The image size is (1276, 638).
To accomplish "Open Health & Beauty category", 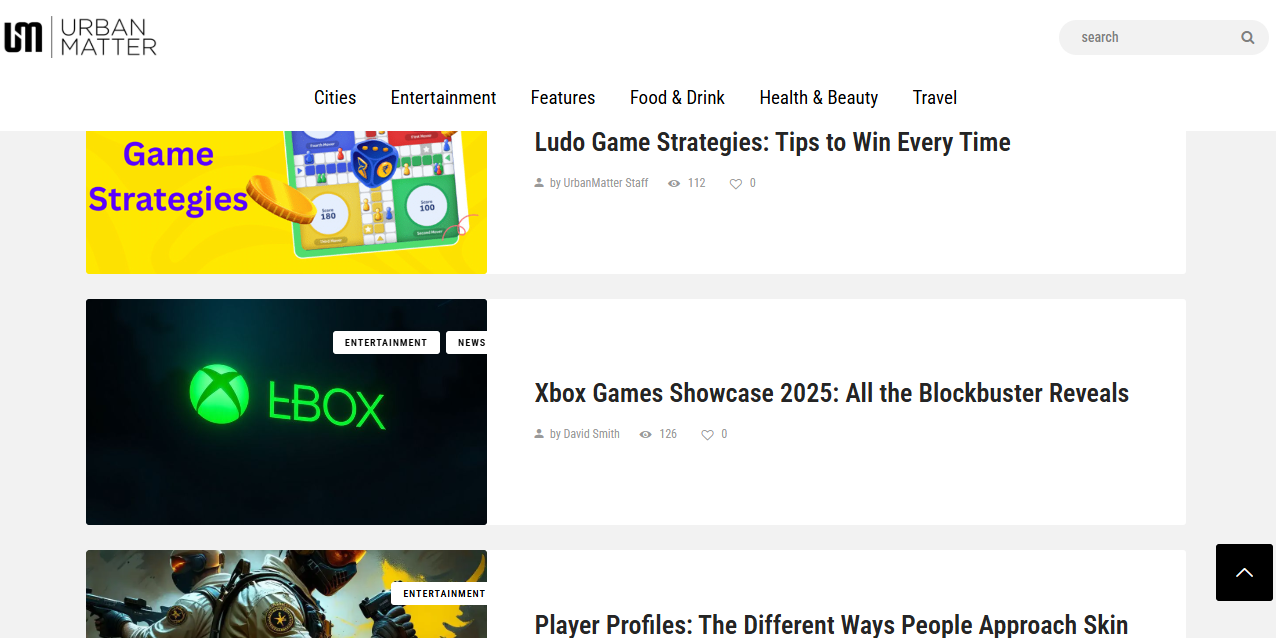I will pos(818,97).
